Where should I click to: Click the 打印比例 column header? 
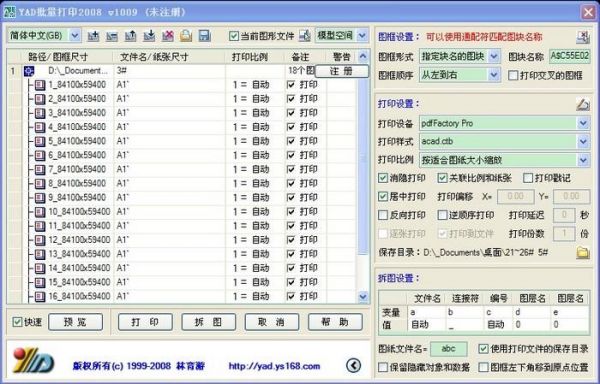pyautogui.click(x=255, y=57)
